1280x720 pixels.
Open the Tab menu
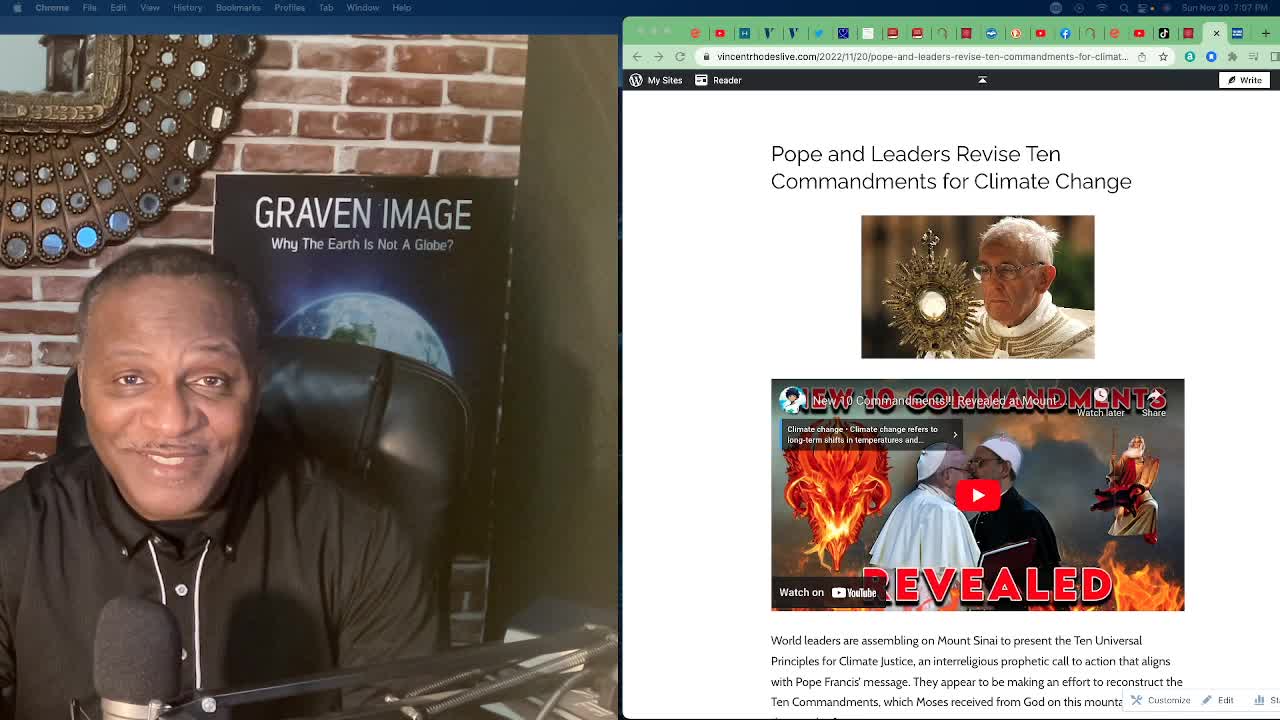(326, 8)
